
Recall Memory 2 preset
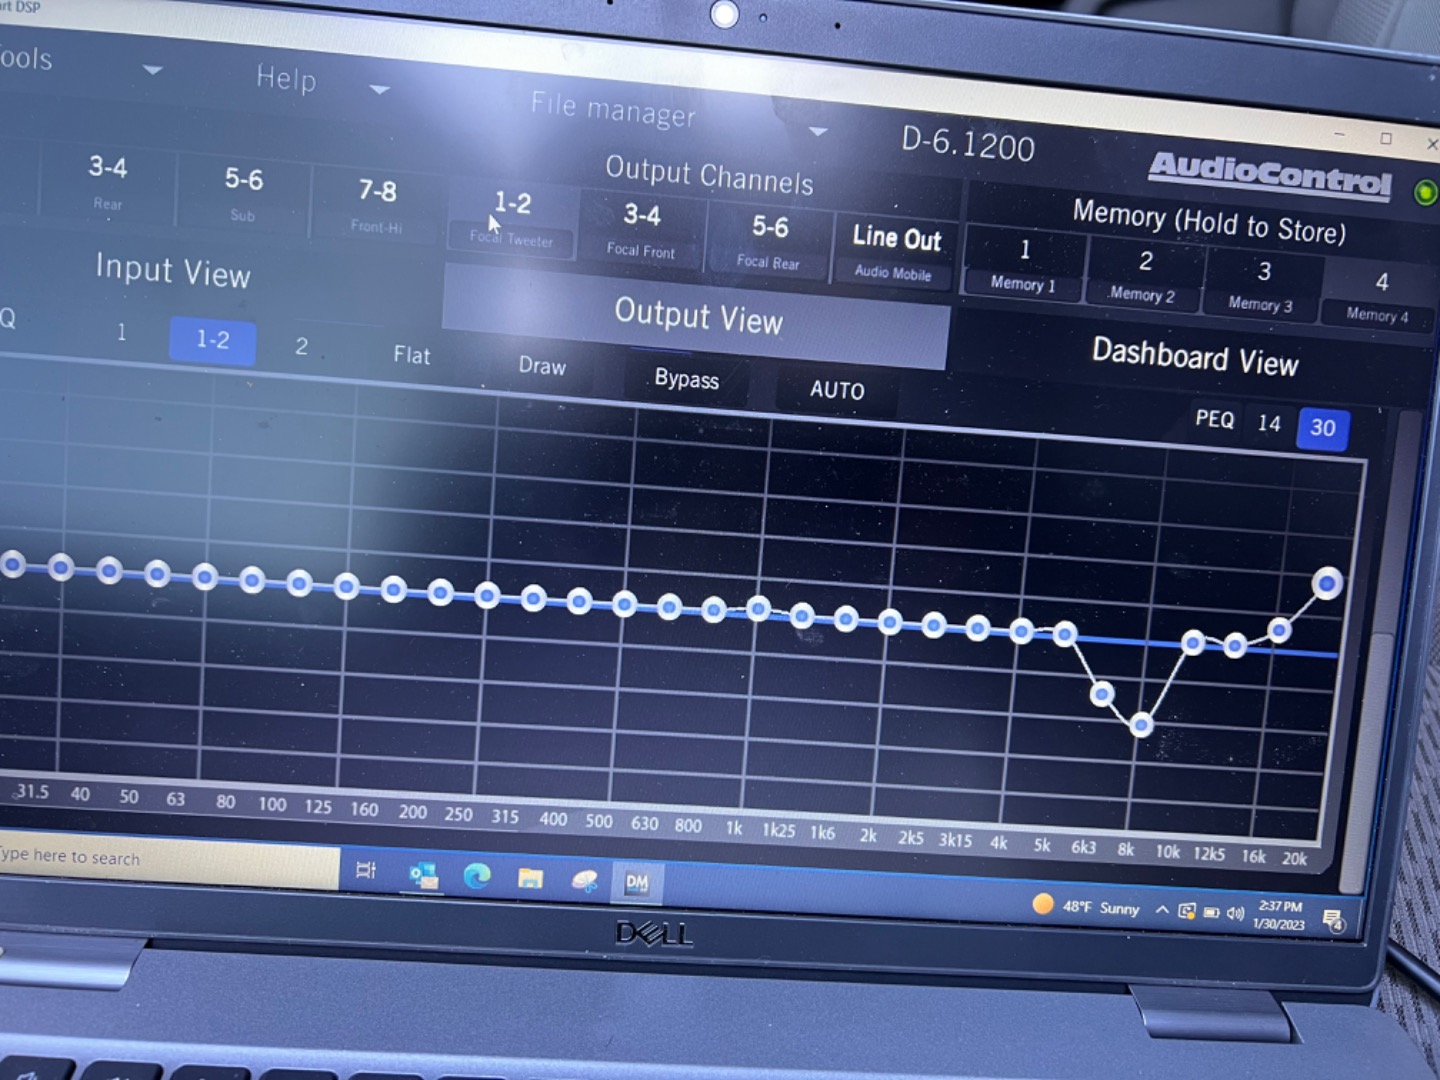[1144, 275]
